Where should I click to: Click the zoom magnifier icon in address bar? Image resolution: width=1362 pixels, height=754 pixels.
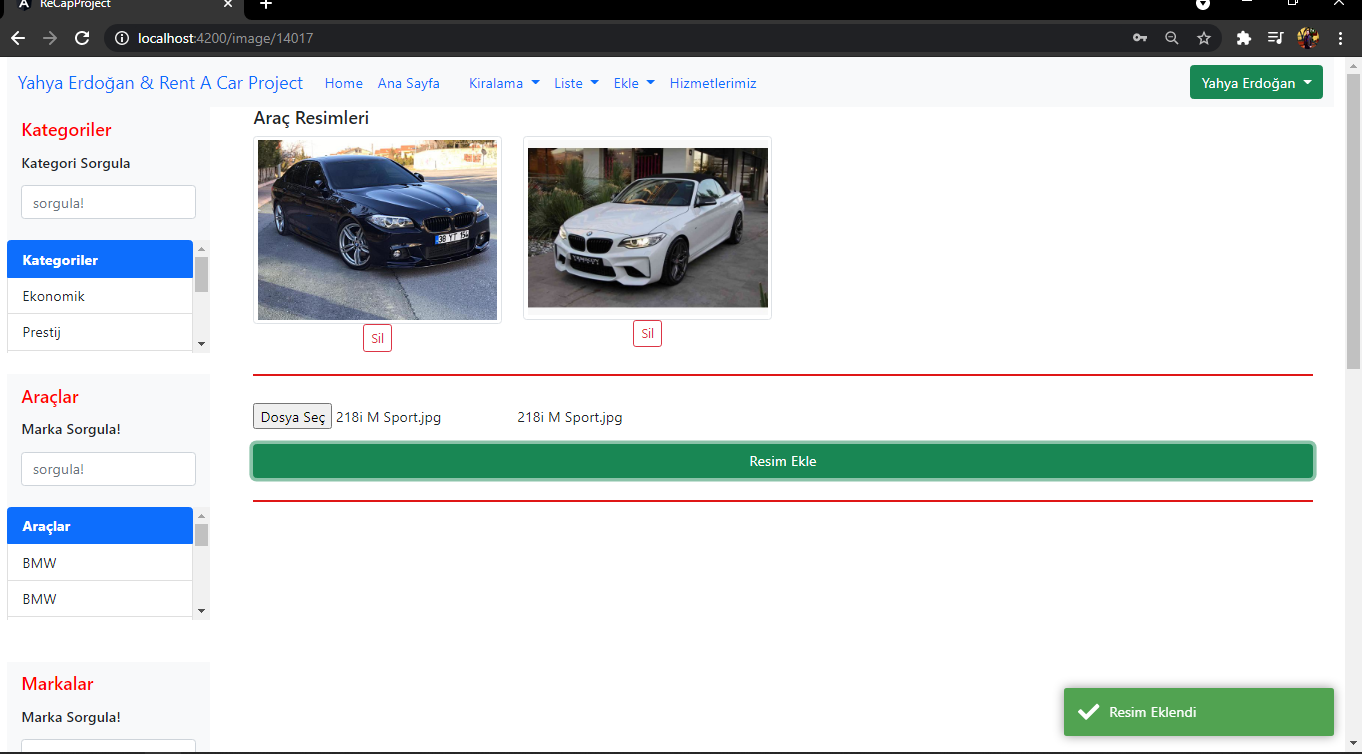(1171, 37)
